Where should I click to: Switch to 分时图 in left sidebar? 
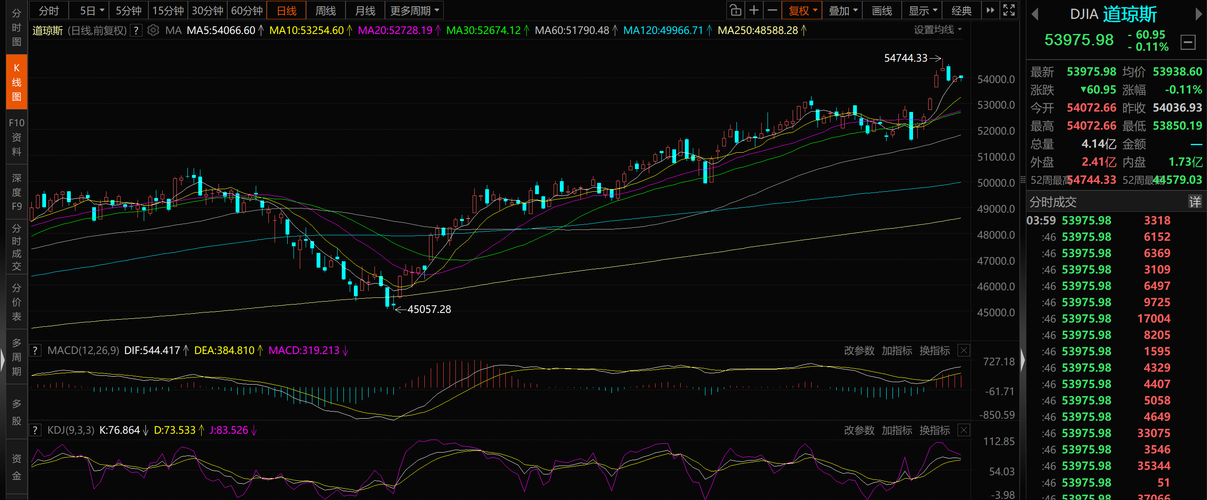click(16, 27)
